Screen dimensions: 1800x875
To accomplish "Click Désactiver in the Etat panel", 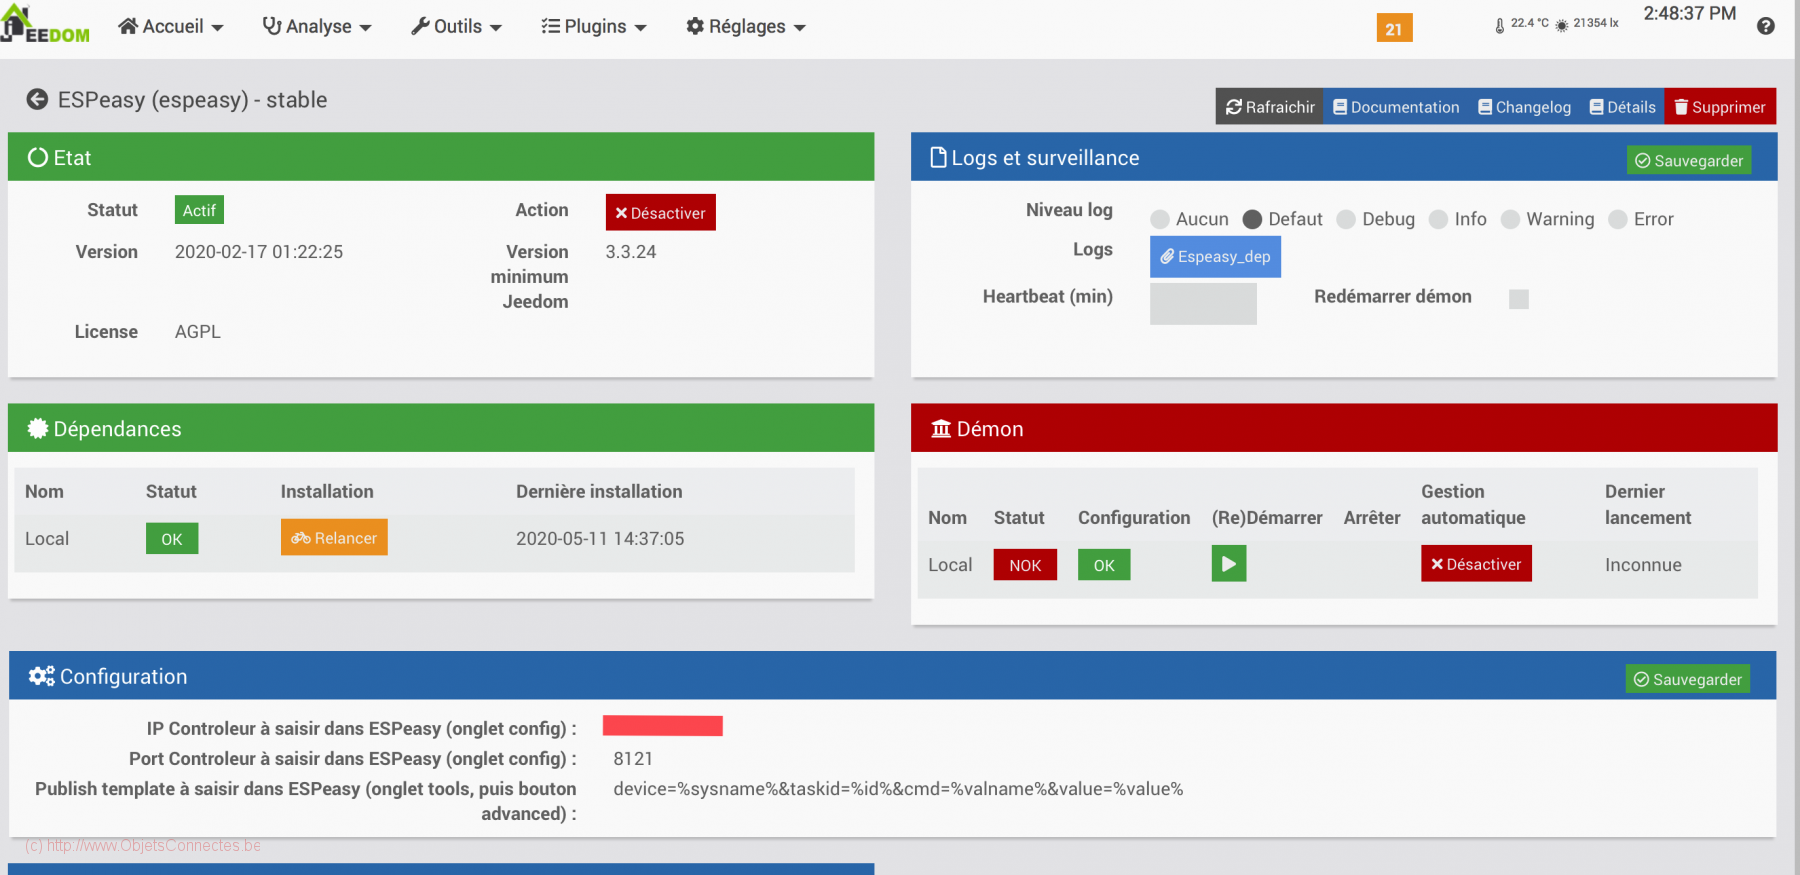I will tap(660, 212).
